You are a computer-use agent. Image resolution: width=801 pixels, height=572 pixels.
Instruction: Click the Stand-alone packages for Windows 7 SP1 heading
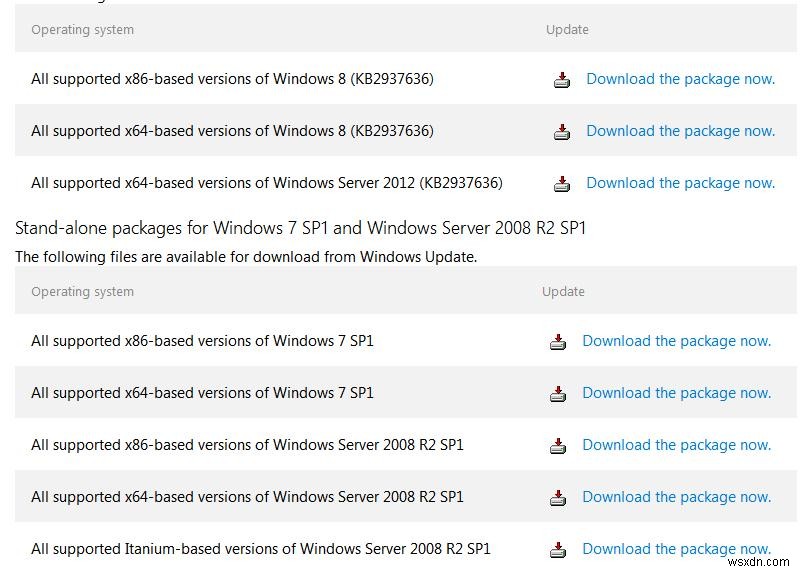tap(300, 228)
